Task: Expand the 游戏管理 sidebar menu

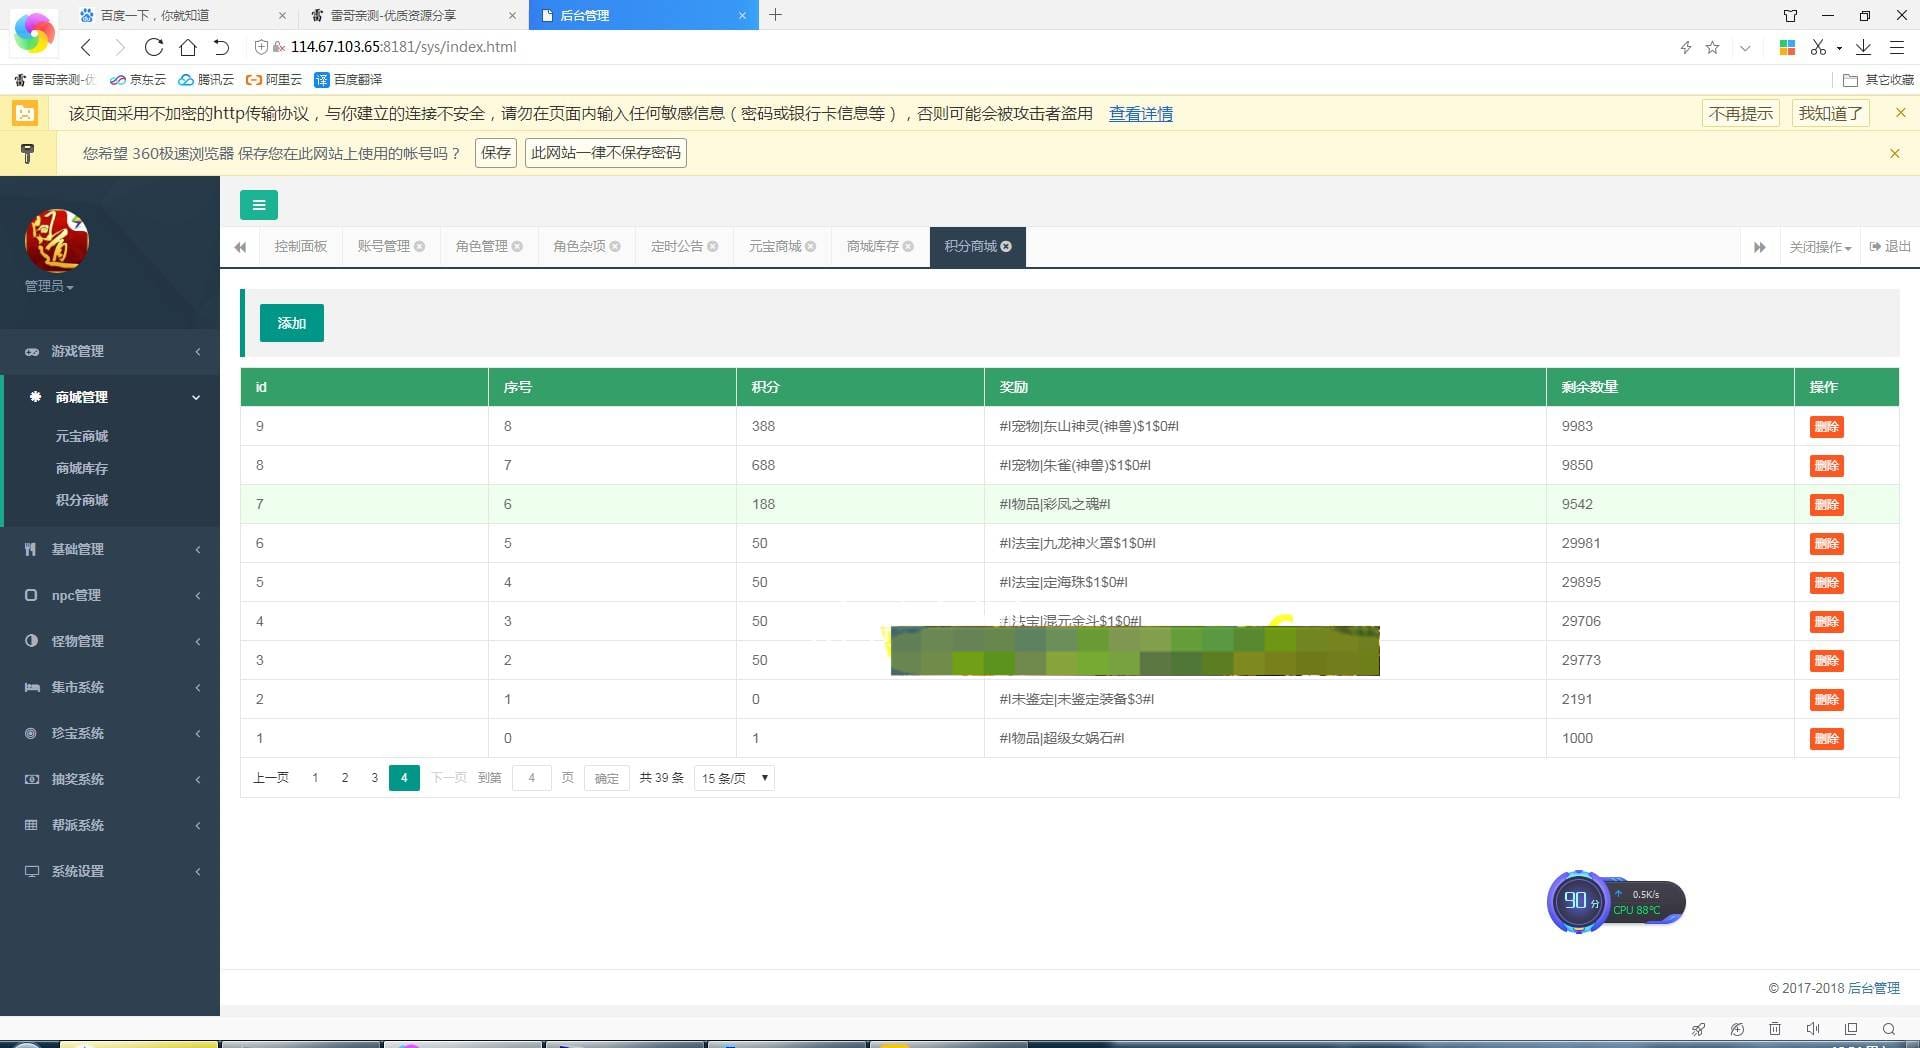Action: click(110, 351)
